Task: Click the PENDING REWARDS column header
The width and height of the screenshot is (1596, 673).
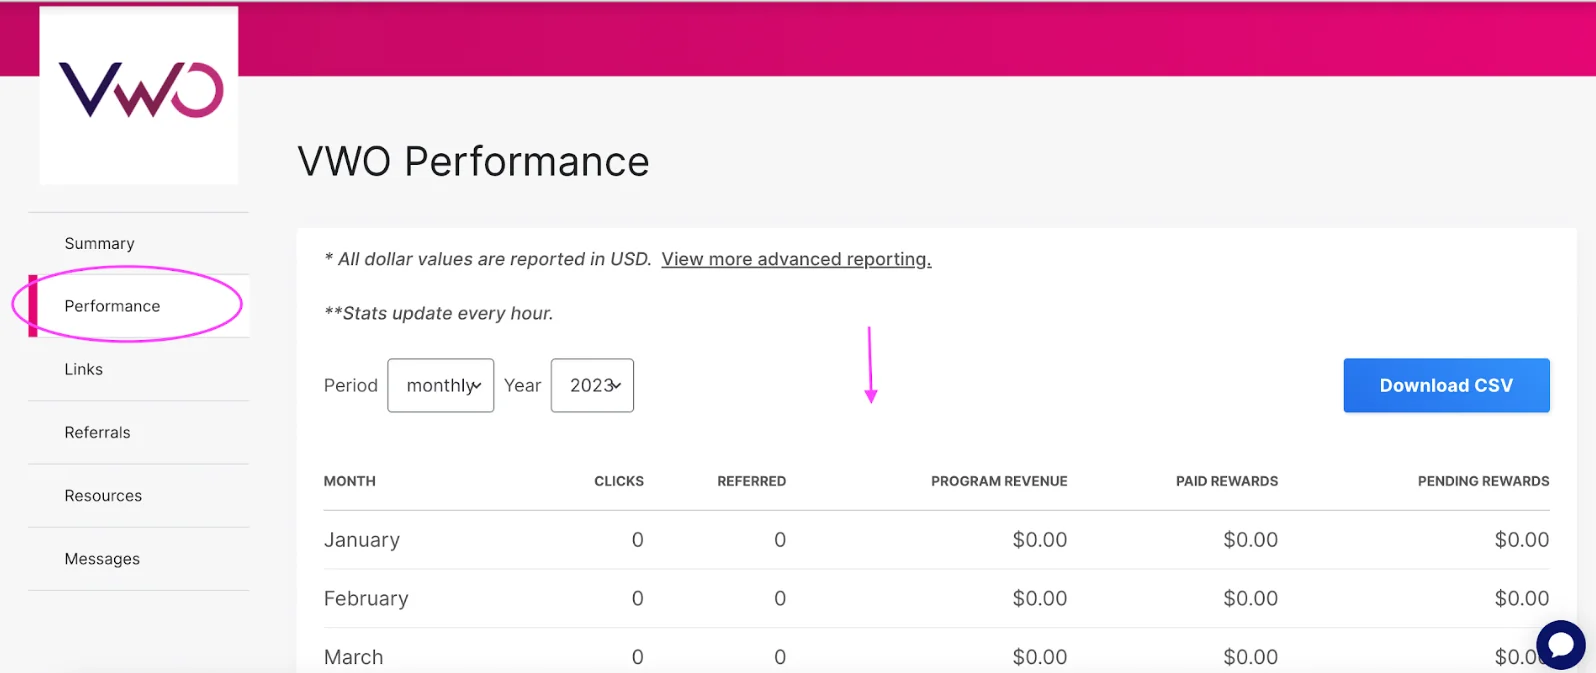Action: point(1483,482)
